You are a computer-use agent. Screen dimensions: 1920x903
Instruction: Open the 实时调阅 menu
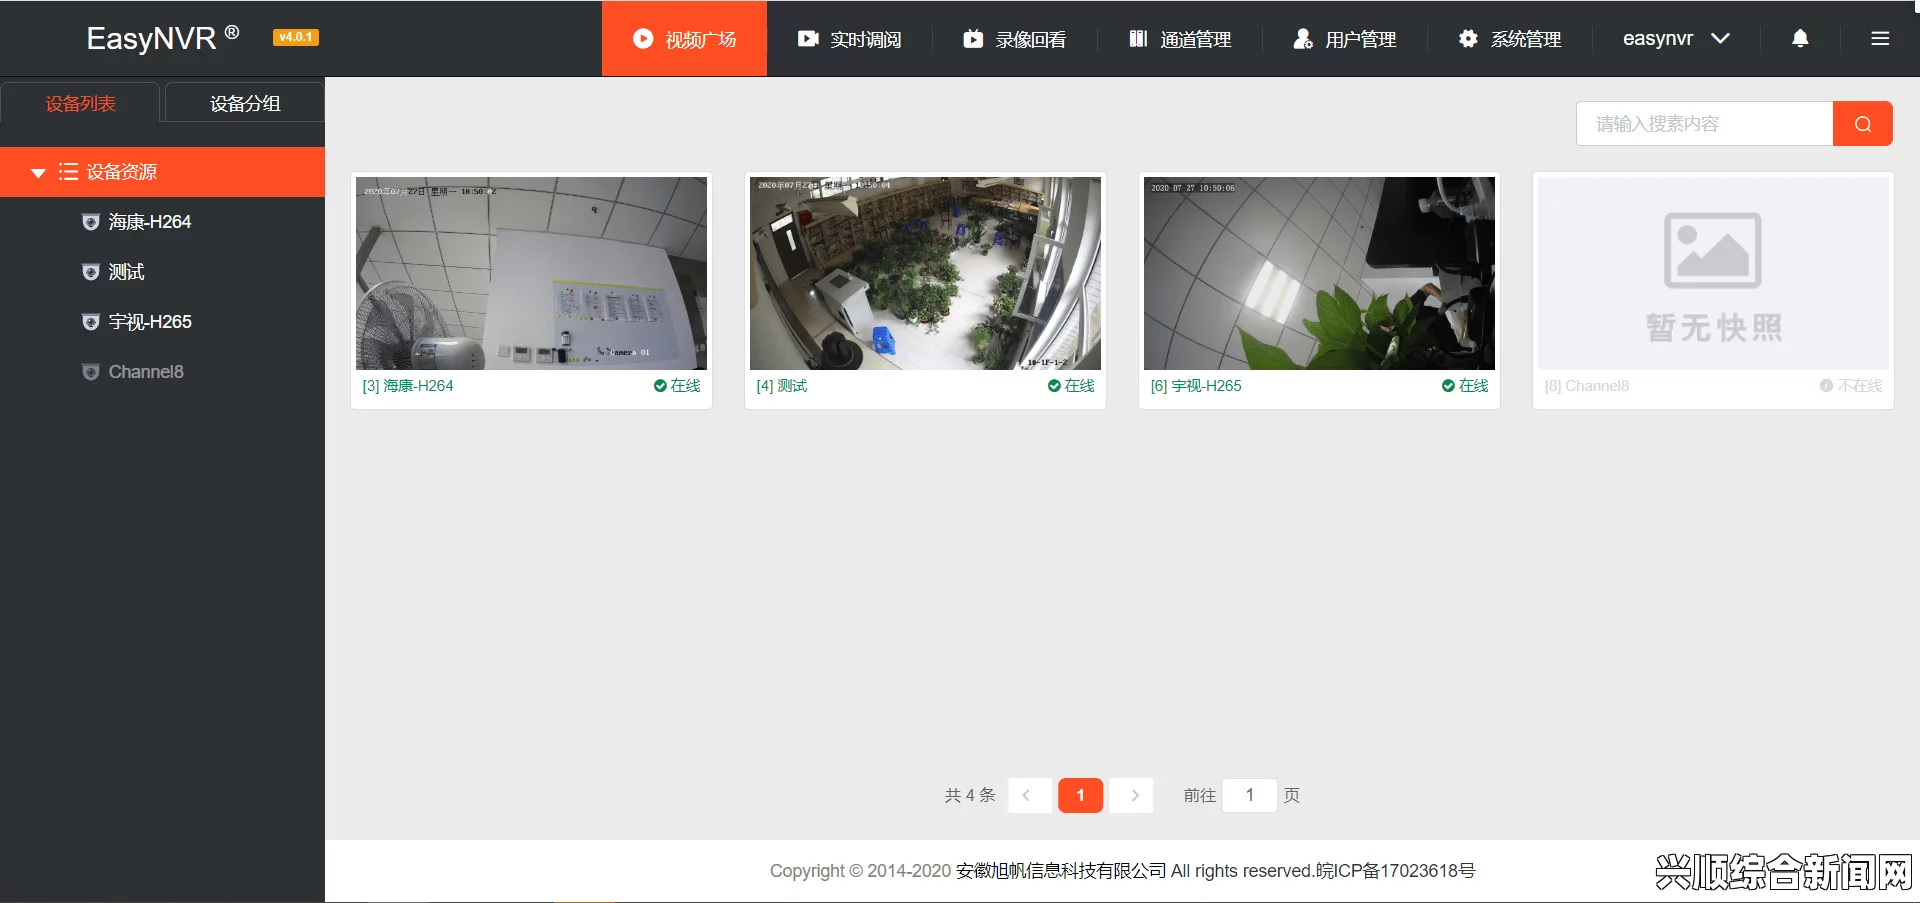(x=849, y=39)
